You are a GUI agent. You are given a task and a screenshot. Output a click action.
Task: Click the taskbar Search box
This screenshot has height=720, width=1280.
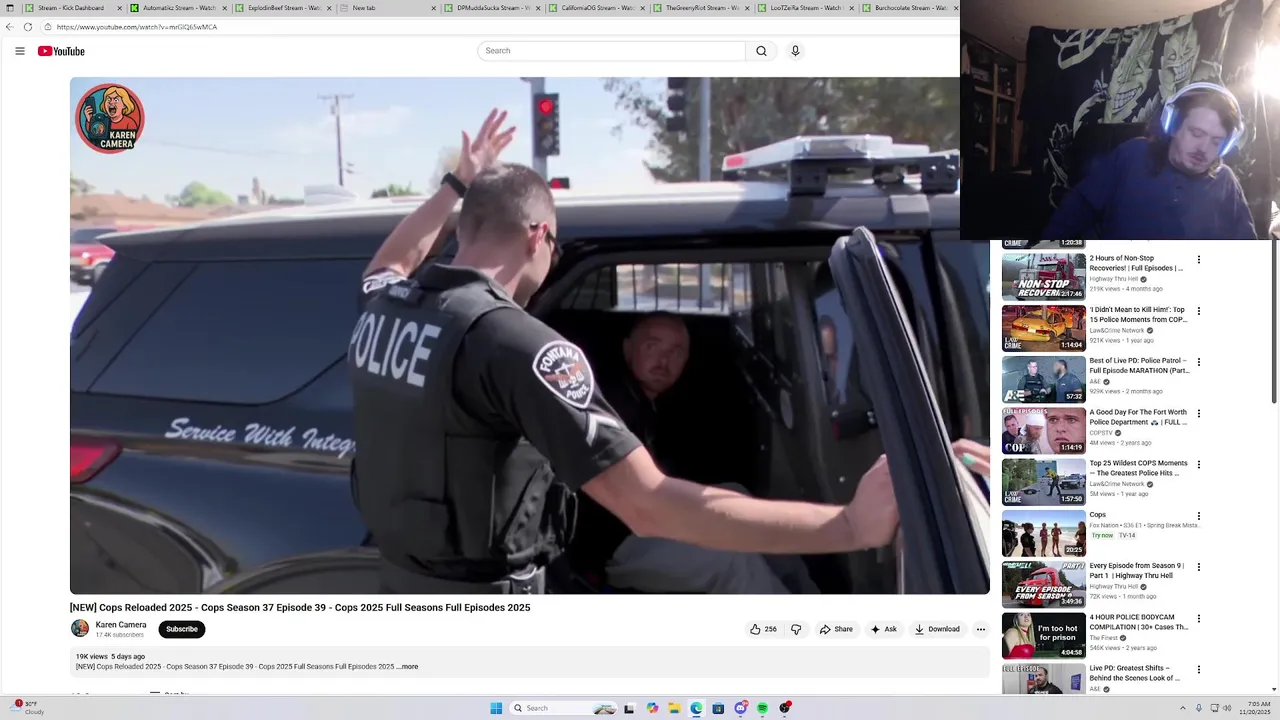tap(565, 708)
